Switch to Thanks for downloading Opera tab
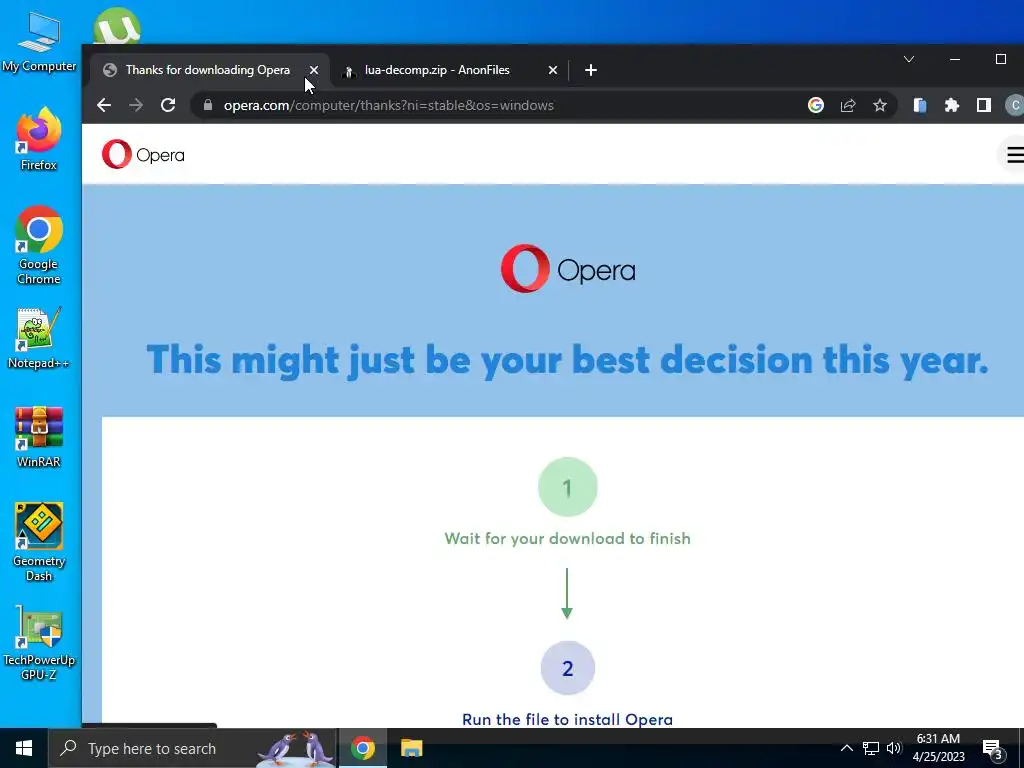The image size is (1024, 768). 208,70
